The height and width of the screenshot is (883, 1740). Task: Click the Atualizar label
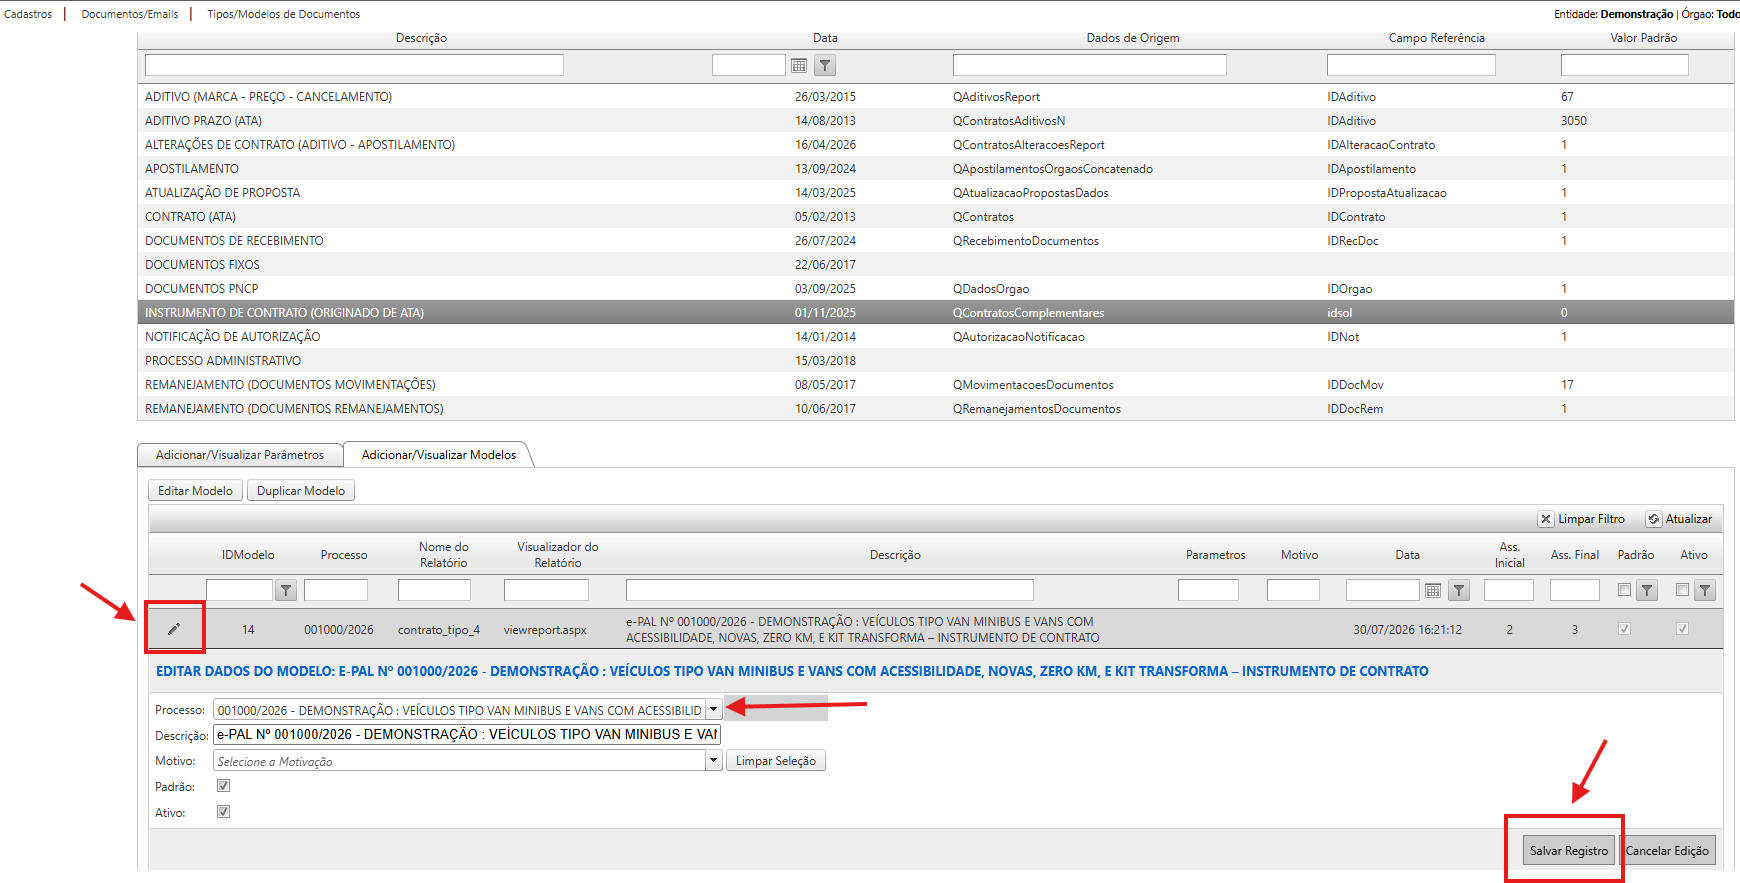1689,519
